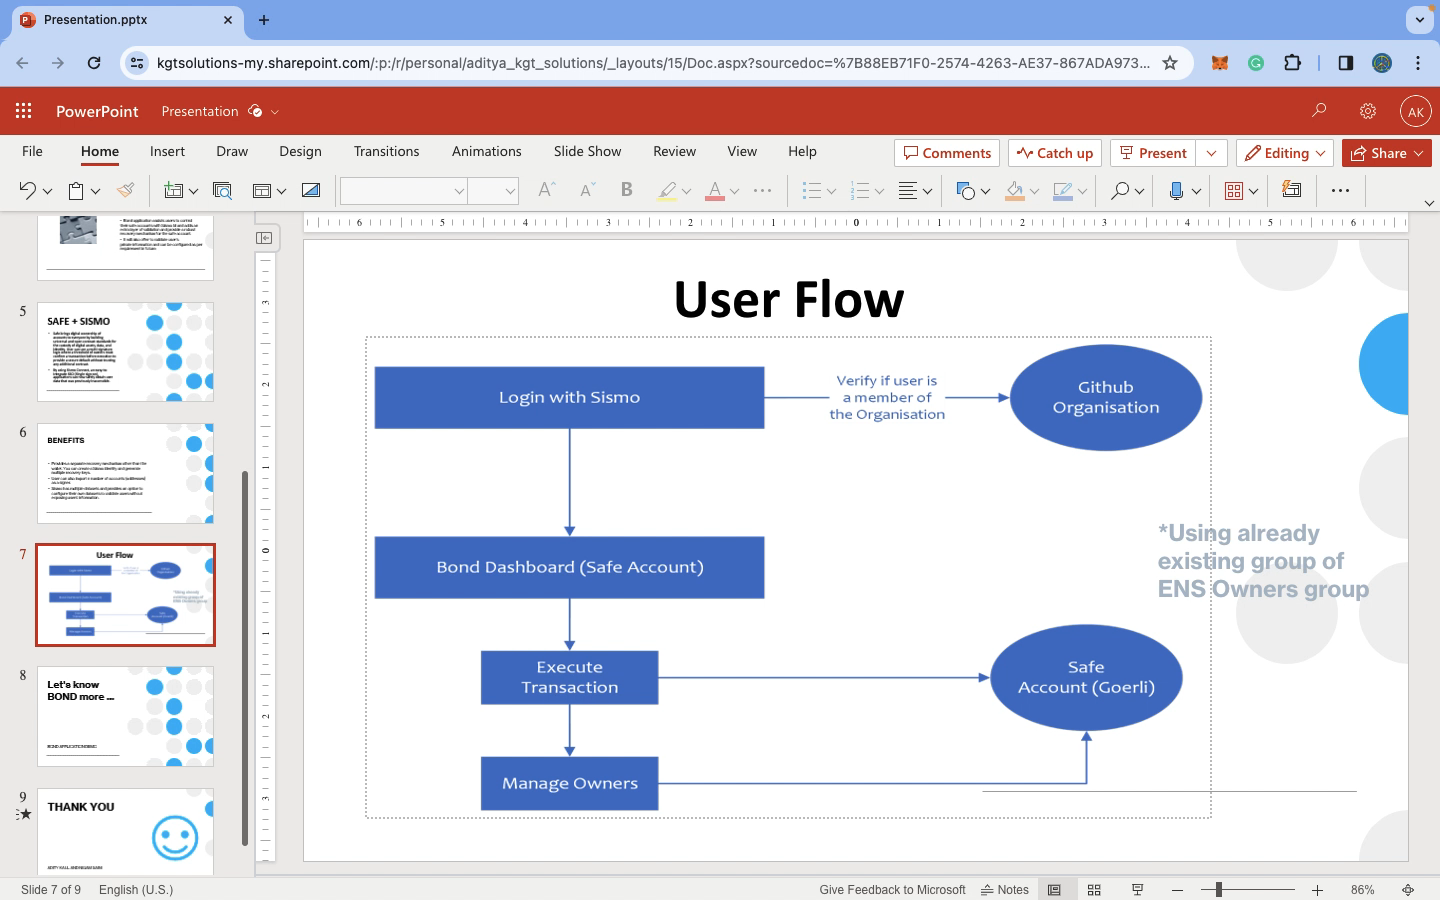
Task: Click the zoom out minus button
Action: click(x=1177, y=890)
